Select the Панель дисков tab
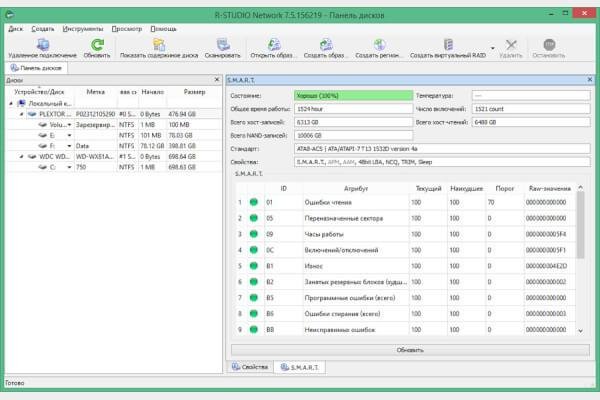 tap(36, 68)
